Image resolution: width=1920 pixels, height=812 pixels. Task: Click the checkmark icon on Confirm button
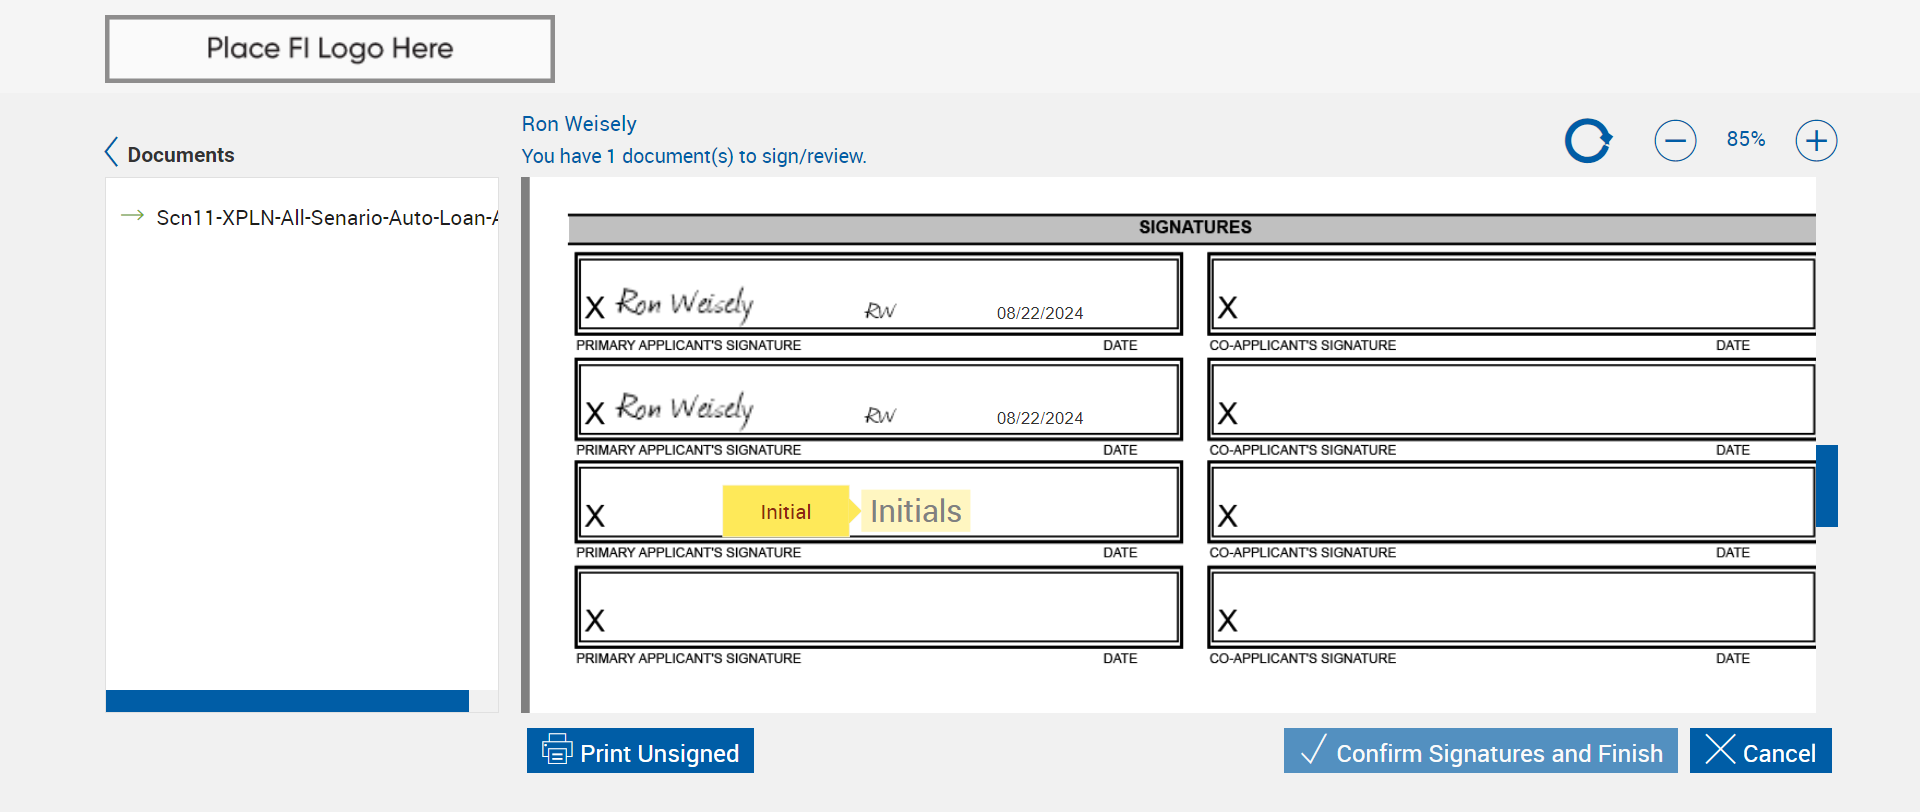[1313, 749]
